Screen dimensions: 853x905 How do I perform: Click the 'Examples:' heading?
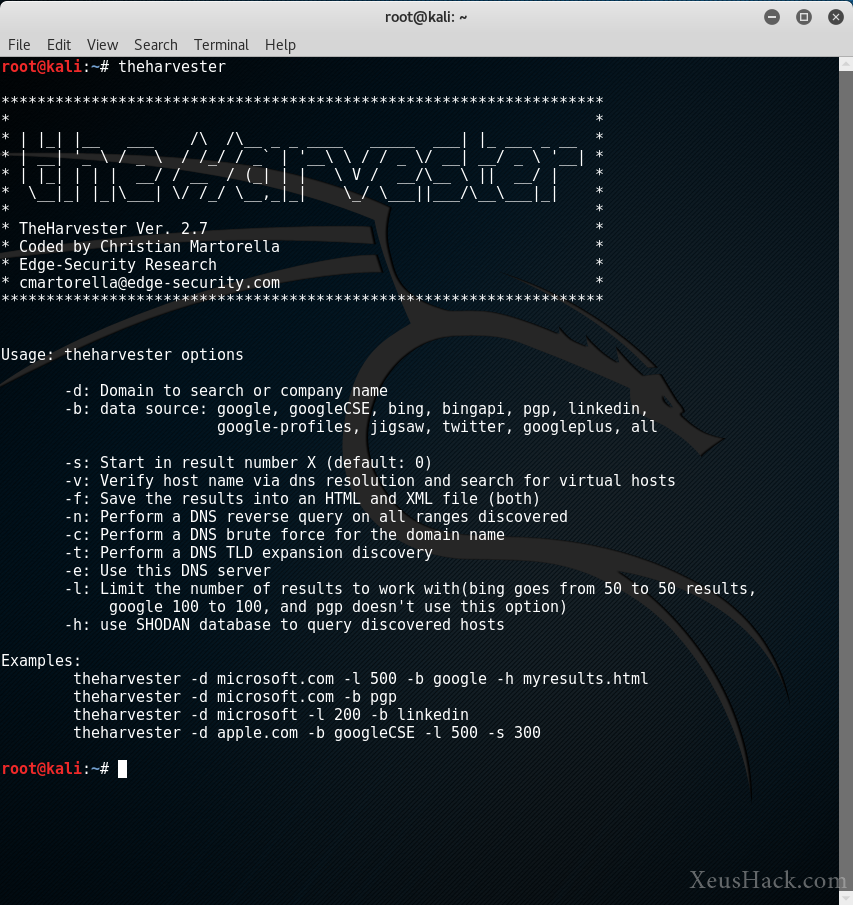(41, 660)
